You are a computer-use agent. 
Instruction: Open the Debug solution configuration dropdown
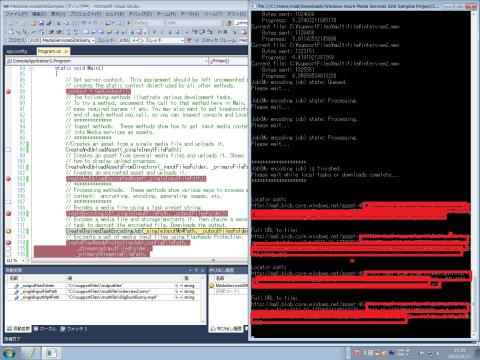click(149, 23)
